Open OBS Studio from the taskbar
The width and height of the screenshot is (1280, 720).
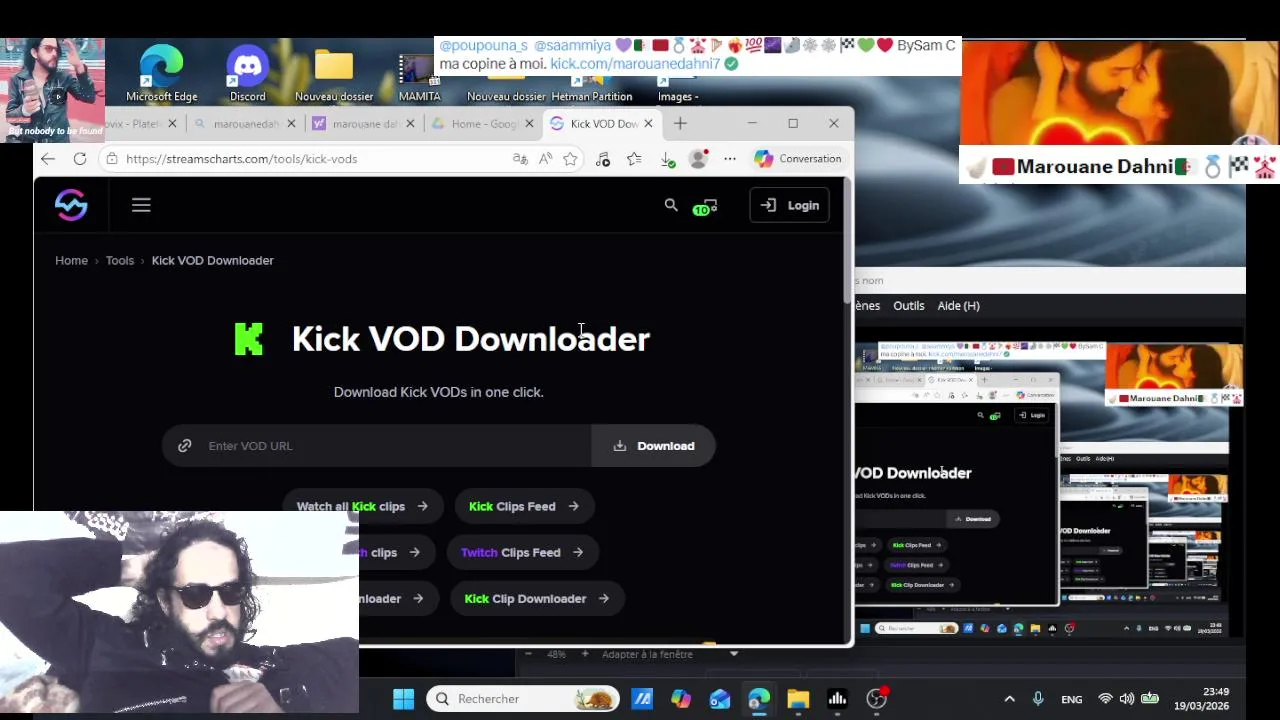877,699
